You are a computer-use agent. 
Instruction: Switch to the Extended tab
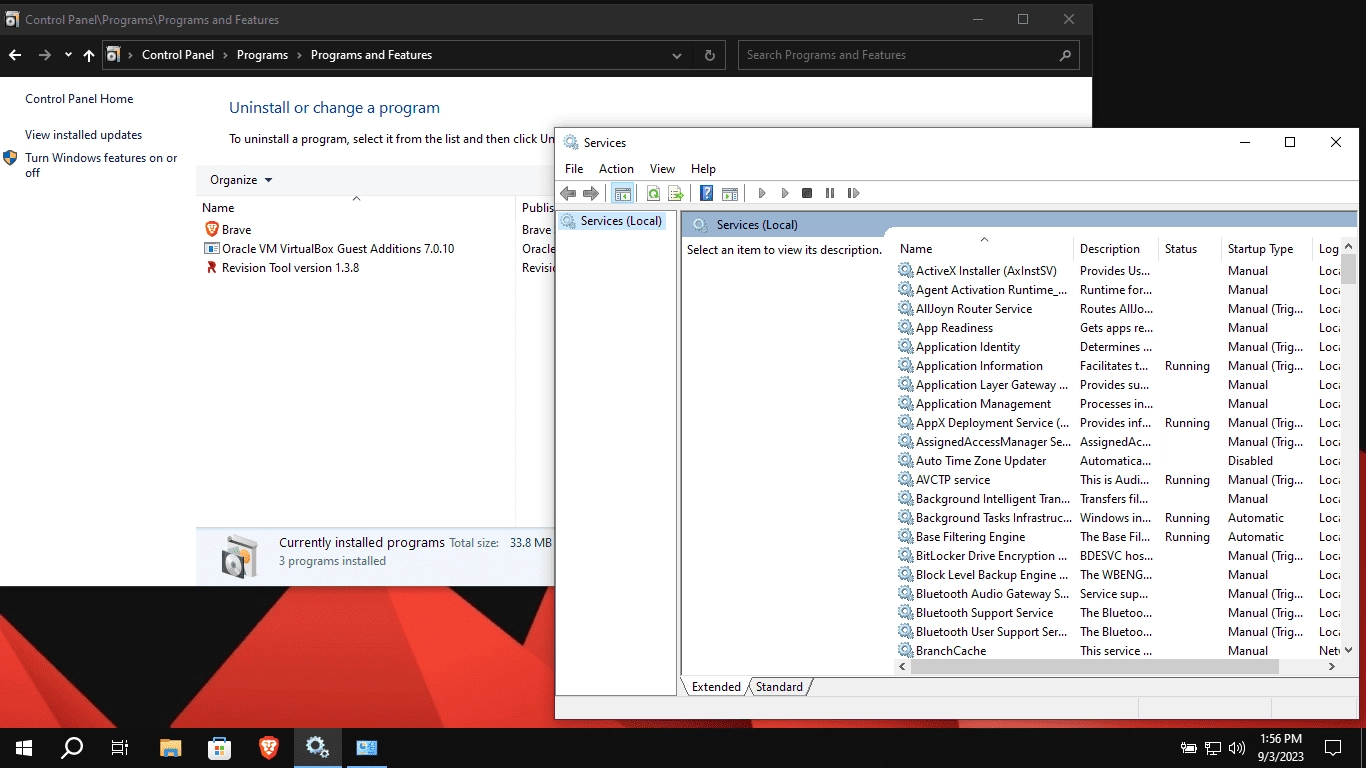(x=716, y=687)
